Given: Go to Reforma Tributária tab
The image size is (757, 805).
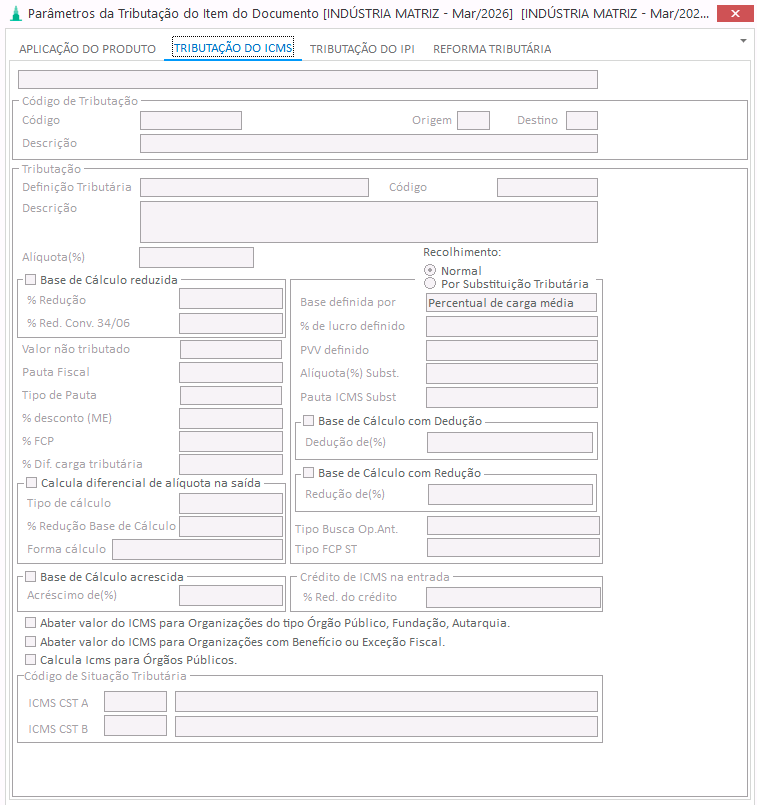Looking at the screenshot, I should (x=492, y=49).
